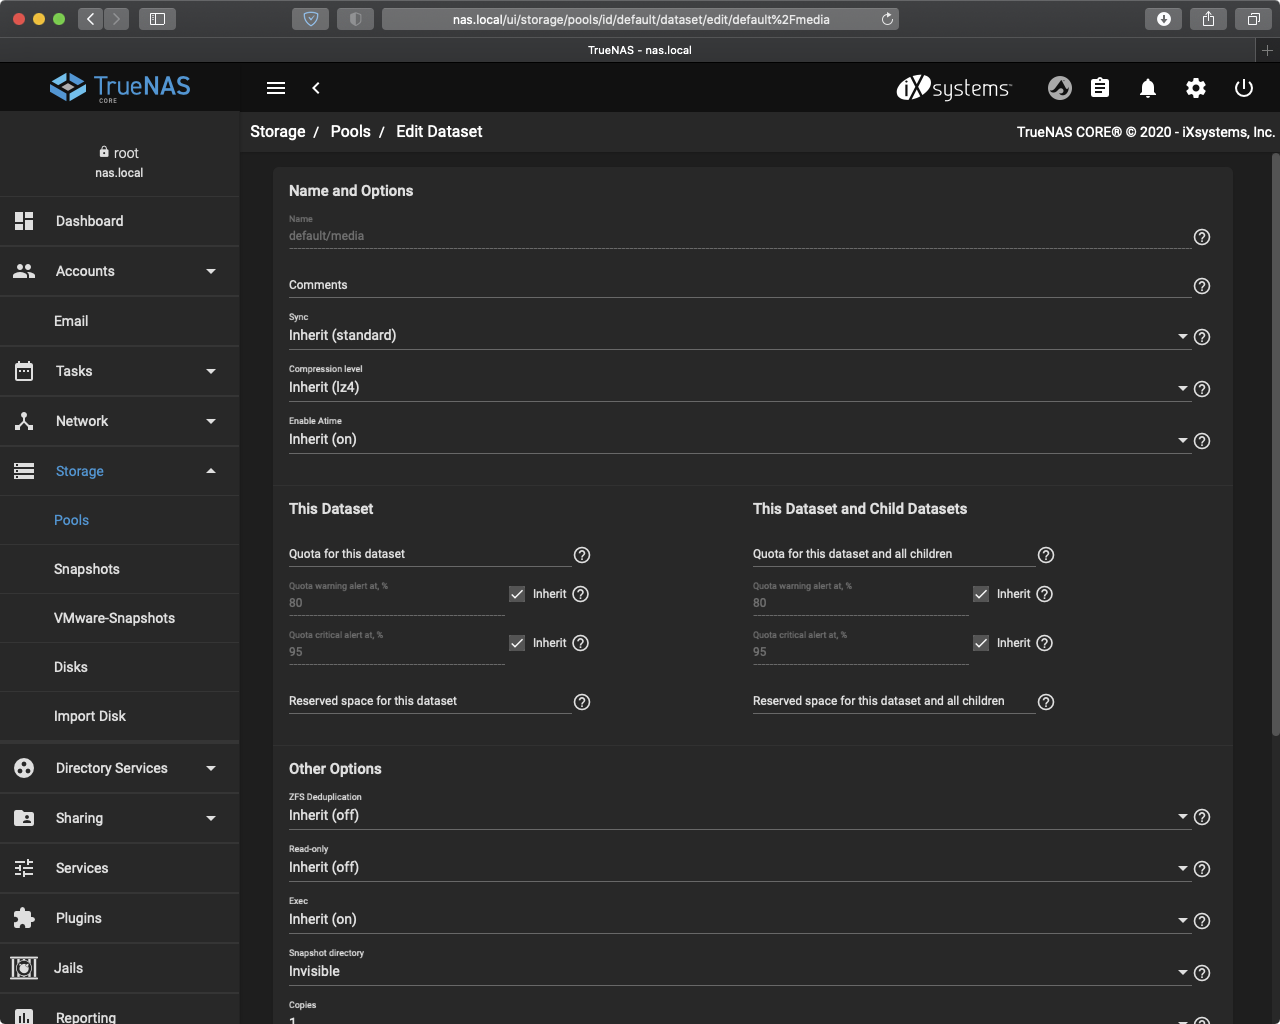Show help for the Name field

tap(1202, 237)
